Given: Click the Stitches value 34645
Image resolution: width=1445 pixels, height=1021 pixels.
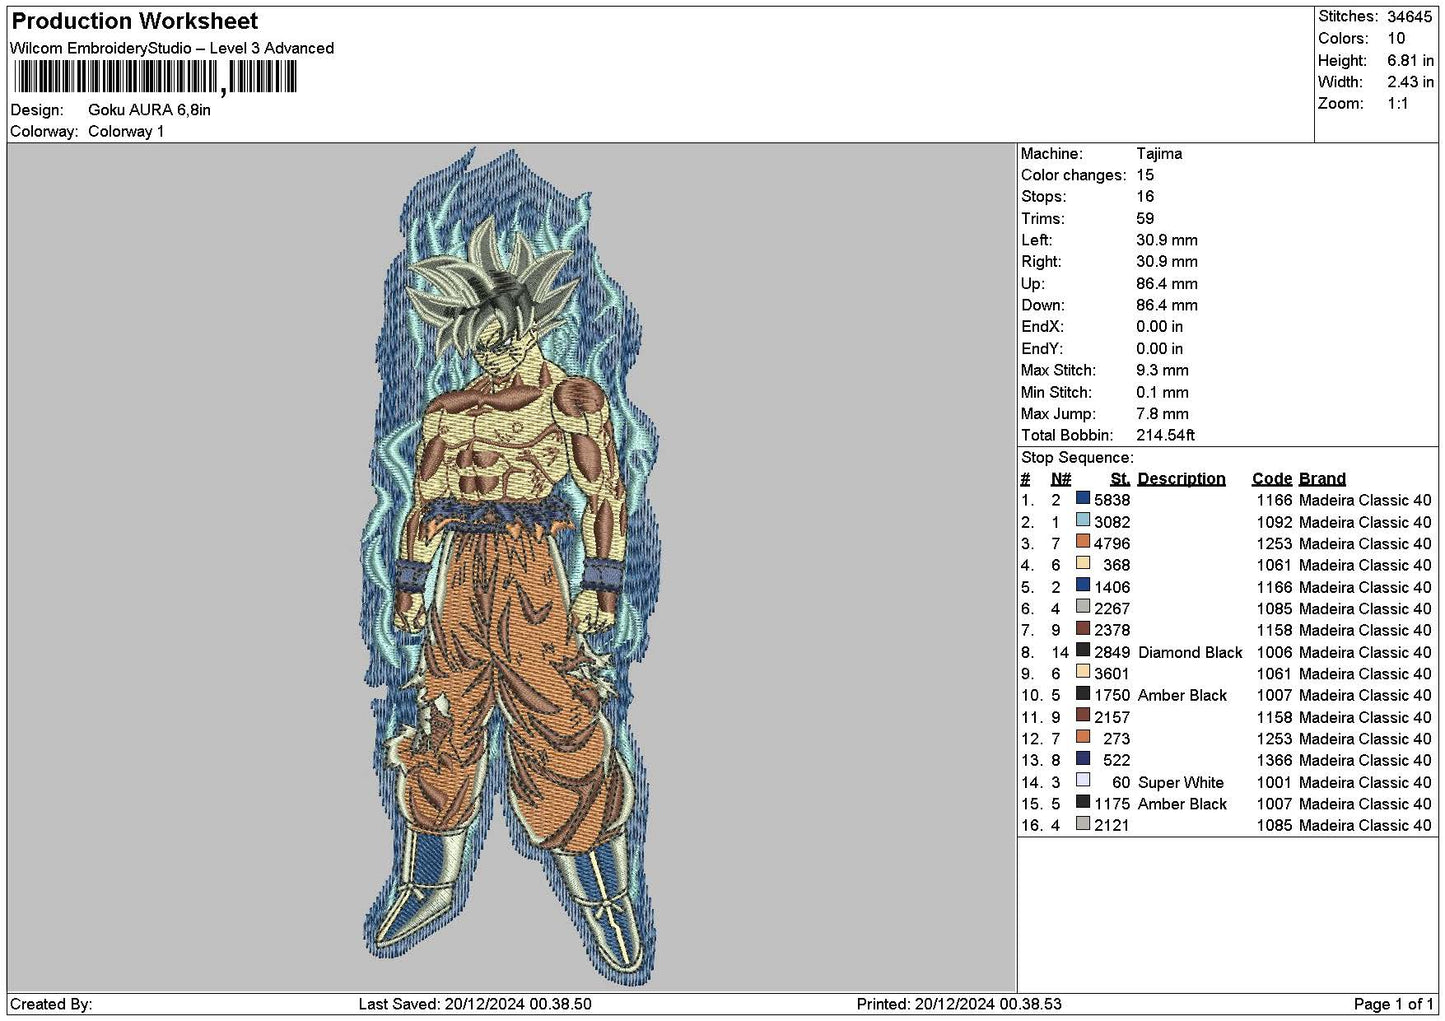Looking at the screenshot, I should tap(1410, 17).
